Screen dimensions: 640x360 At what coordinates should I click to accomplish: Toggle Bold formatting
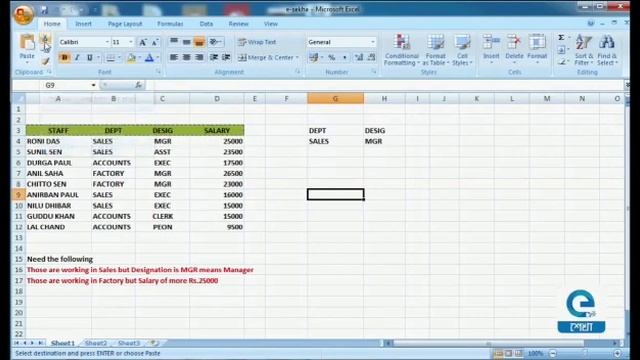(64, 58)
